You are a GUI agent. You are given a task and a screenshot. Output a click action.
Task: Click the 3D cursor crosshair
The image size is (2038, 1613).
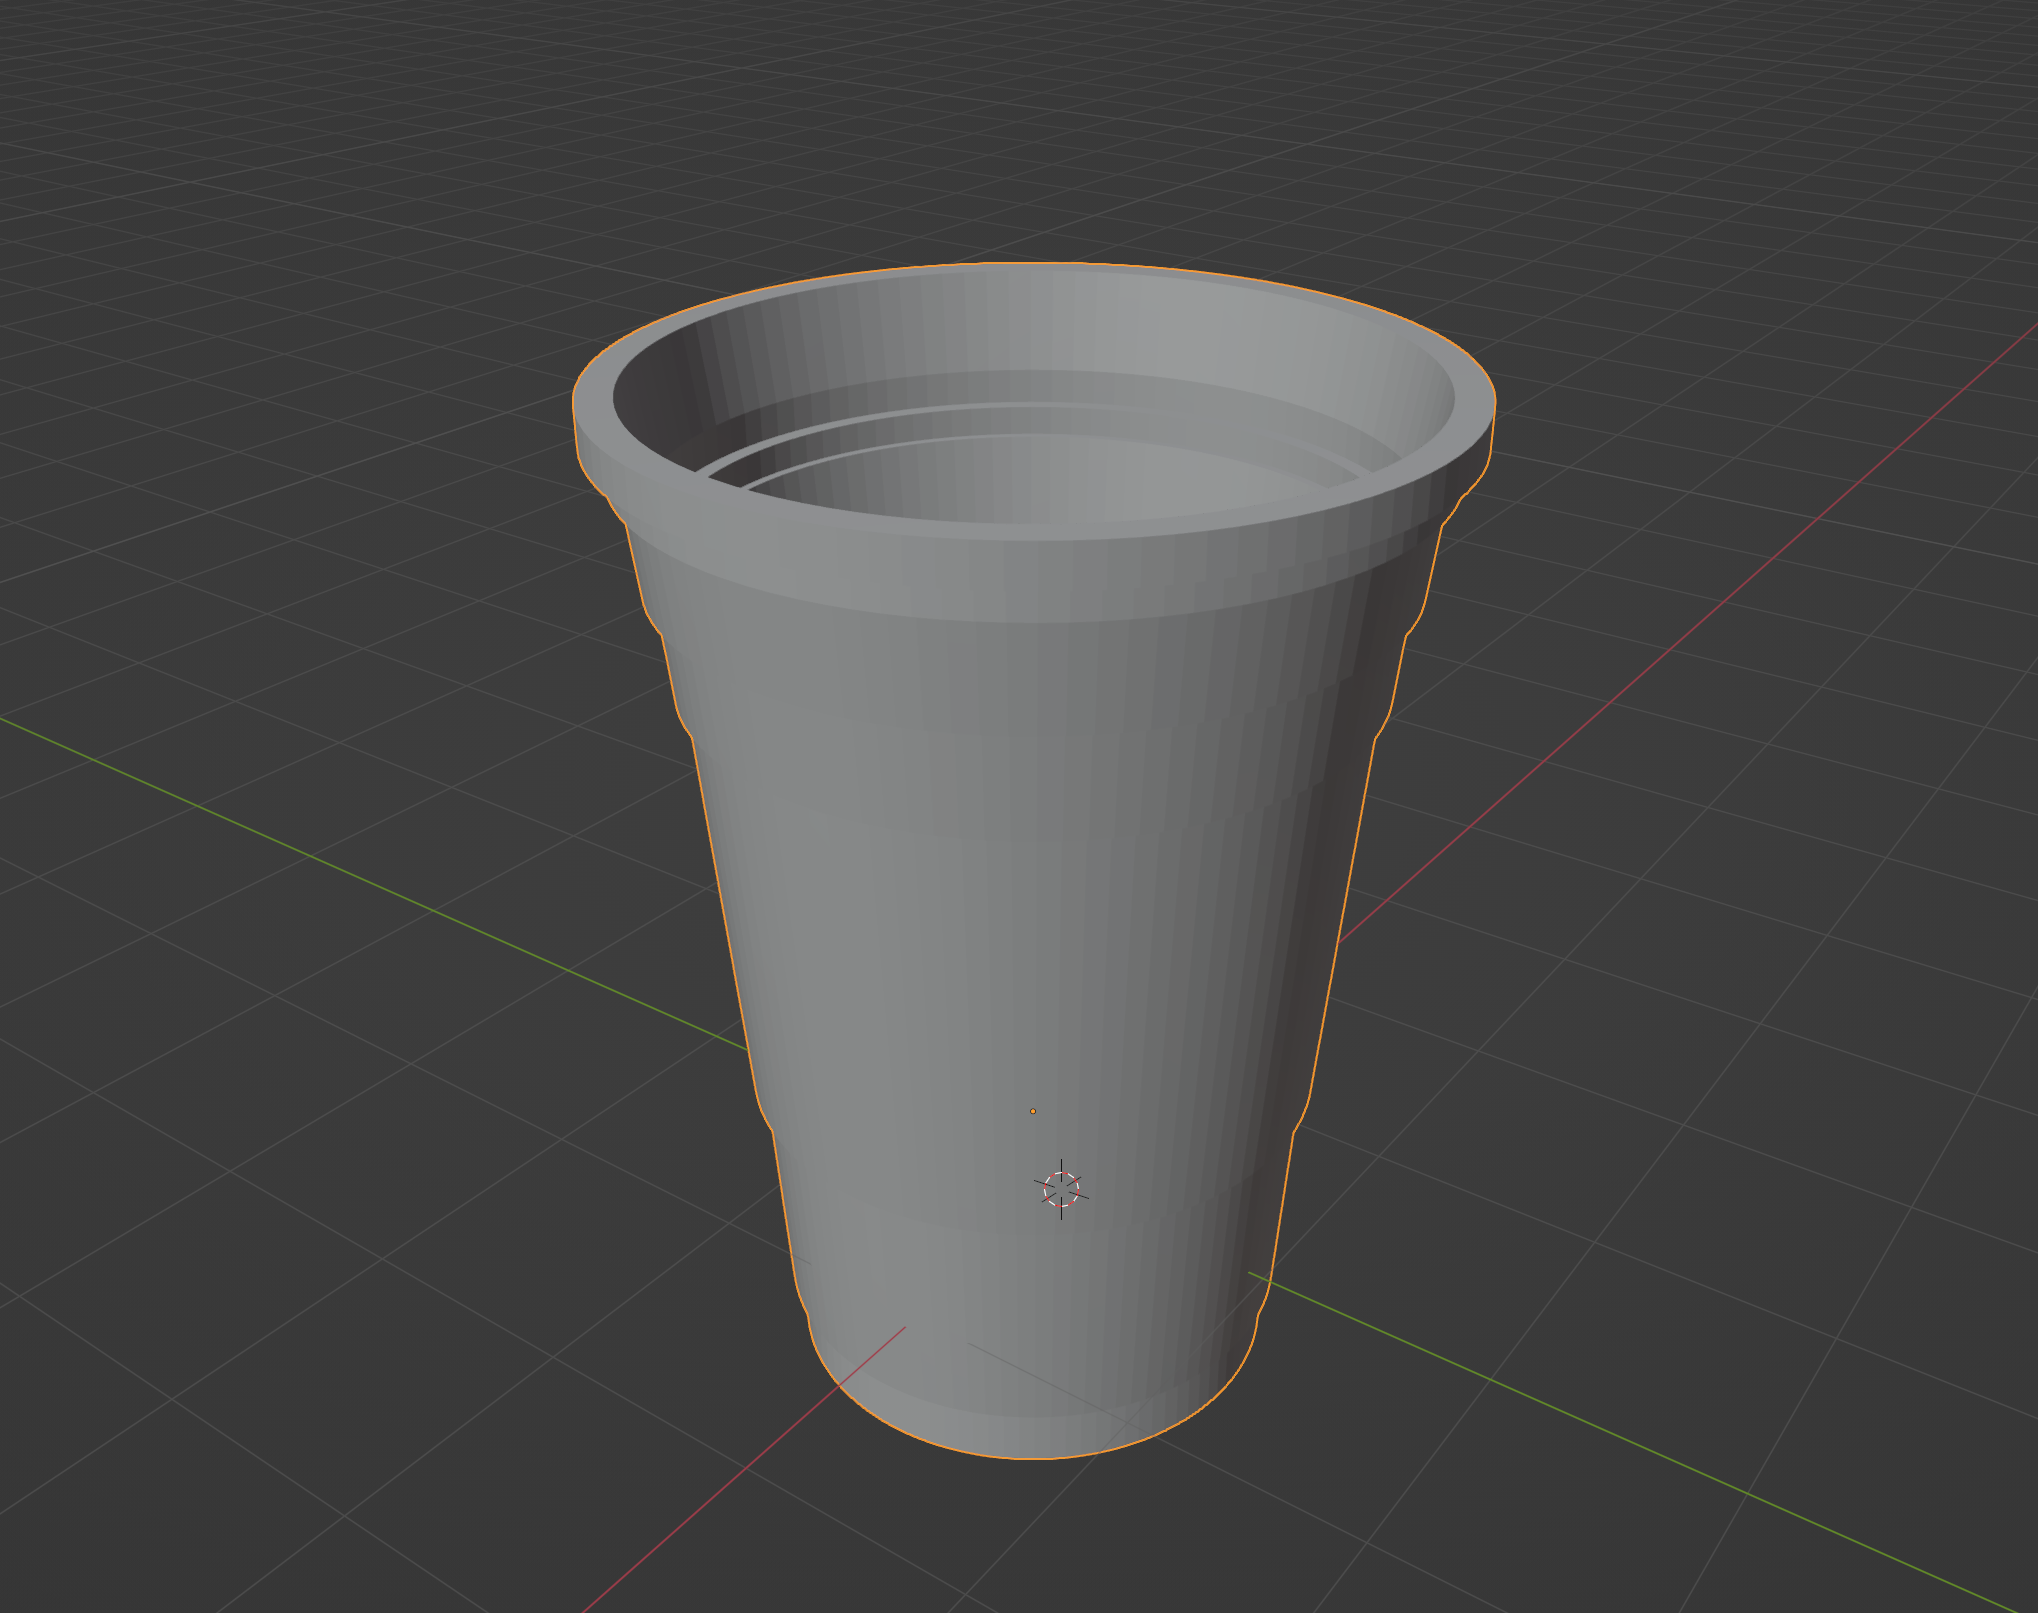(1061, 1189)
